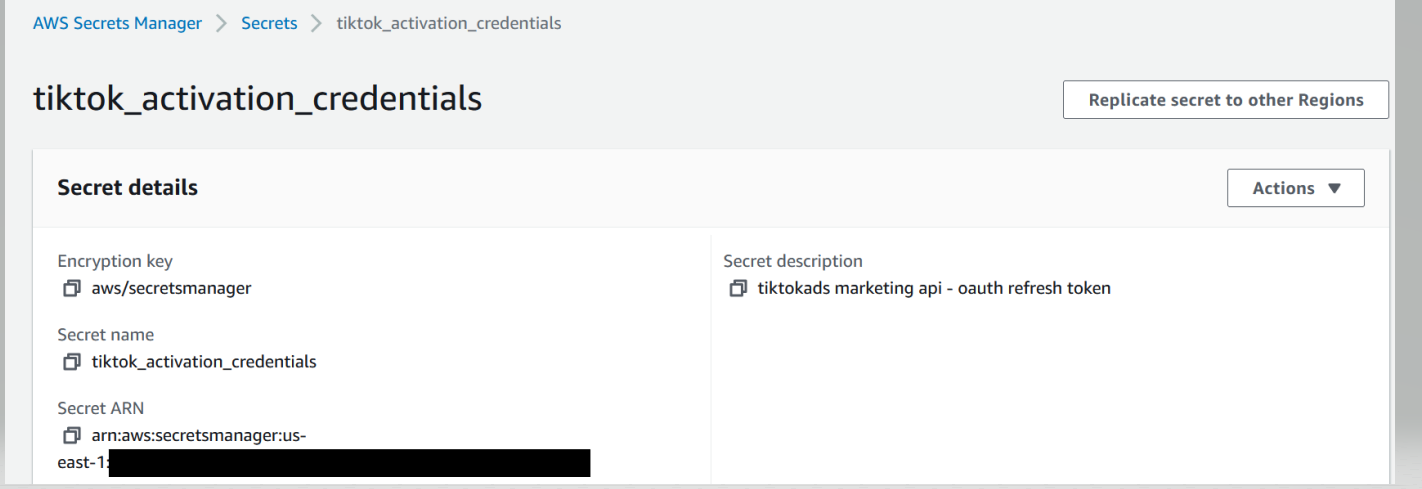Click the Encryption key label
This screenshot has height=489, width=1422.
[115, 261]
